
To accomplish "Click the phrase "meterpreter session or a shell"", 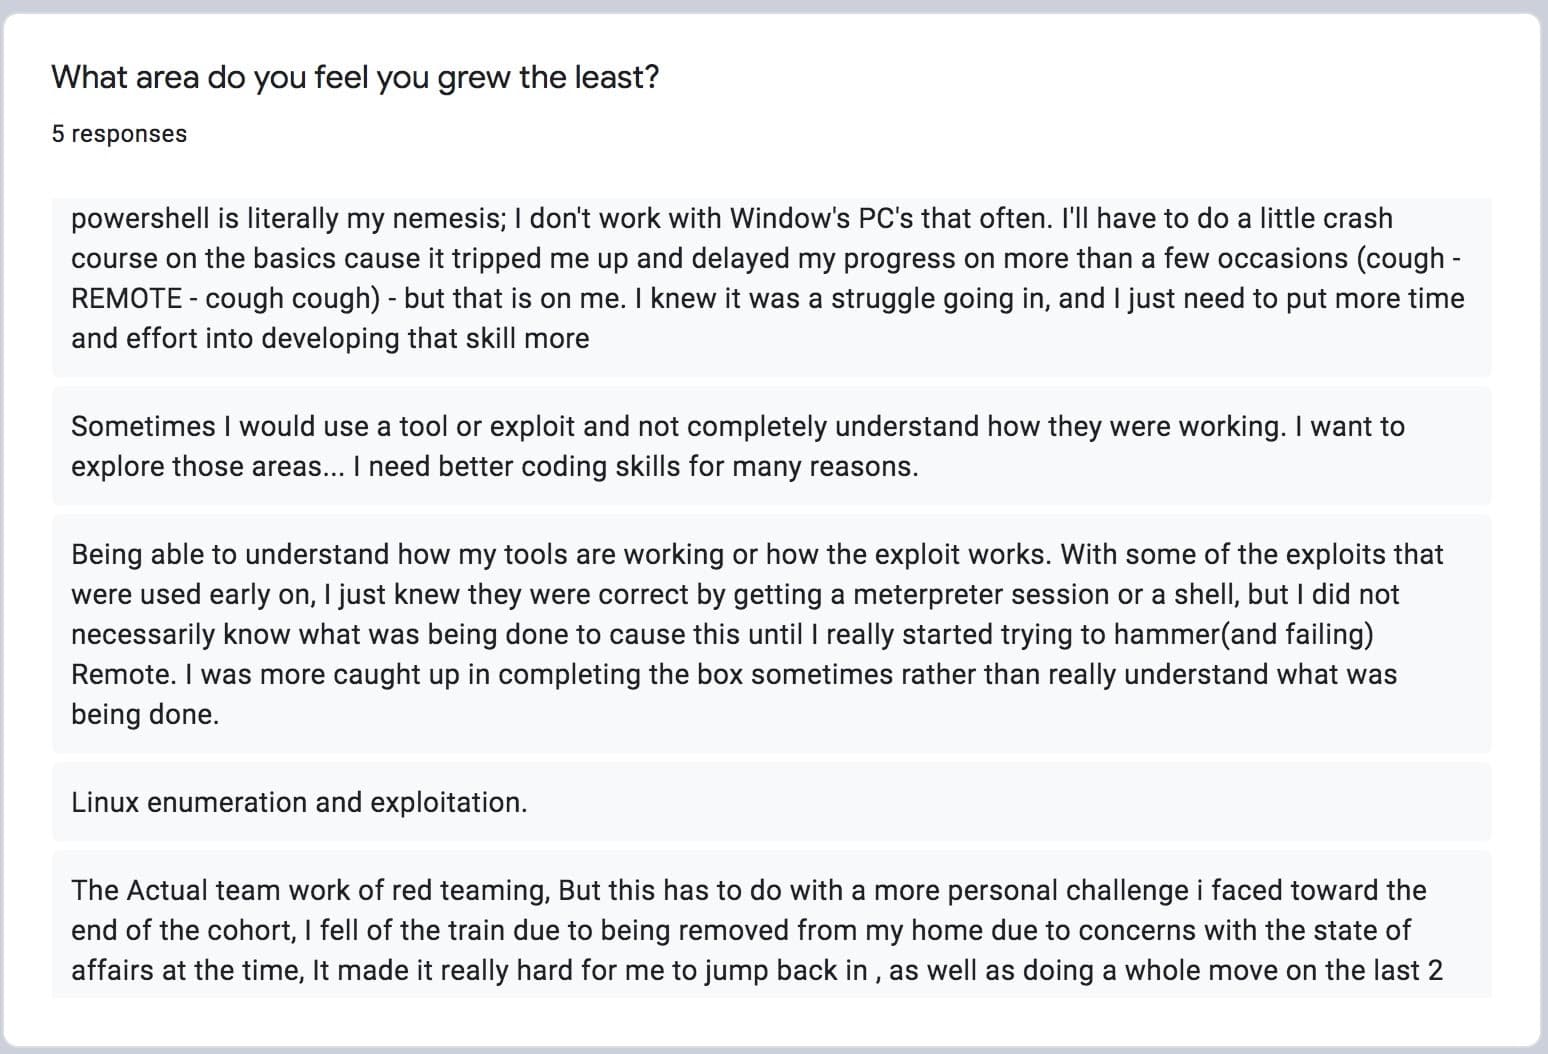I will (1045, 595).
